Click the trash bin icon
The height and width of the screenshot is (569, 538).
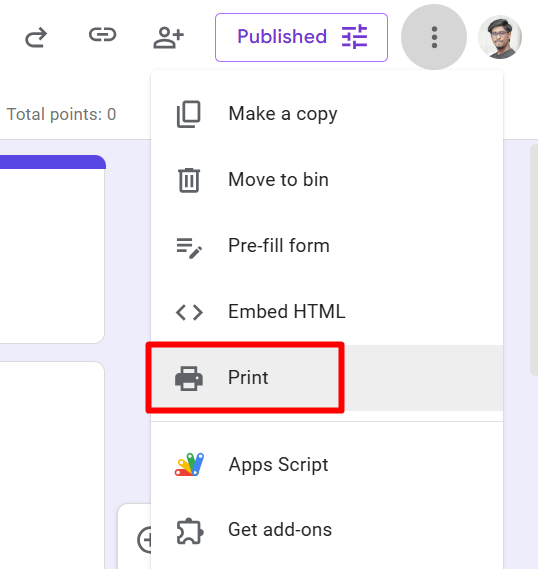189,180
